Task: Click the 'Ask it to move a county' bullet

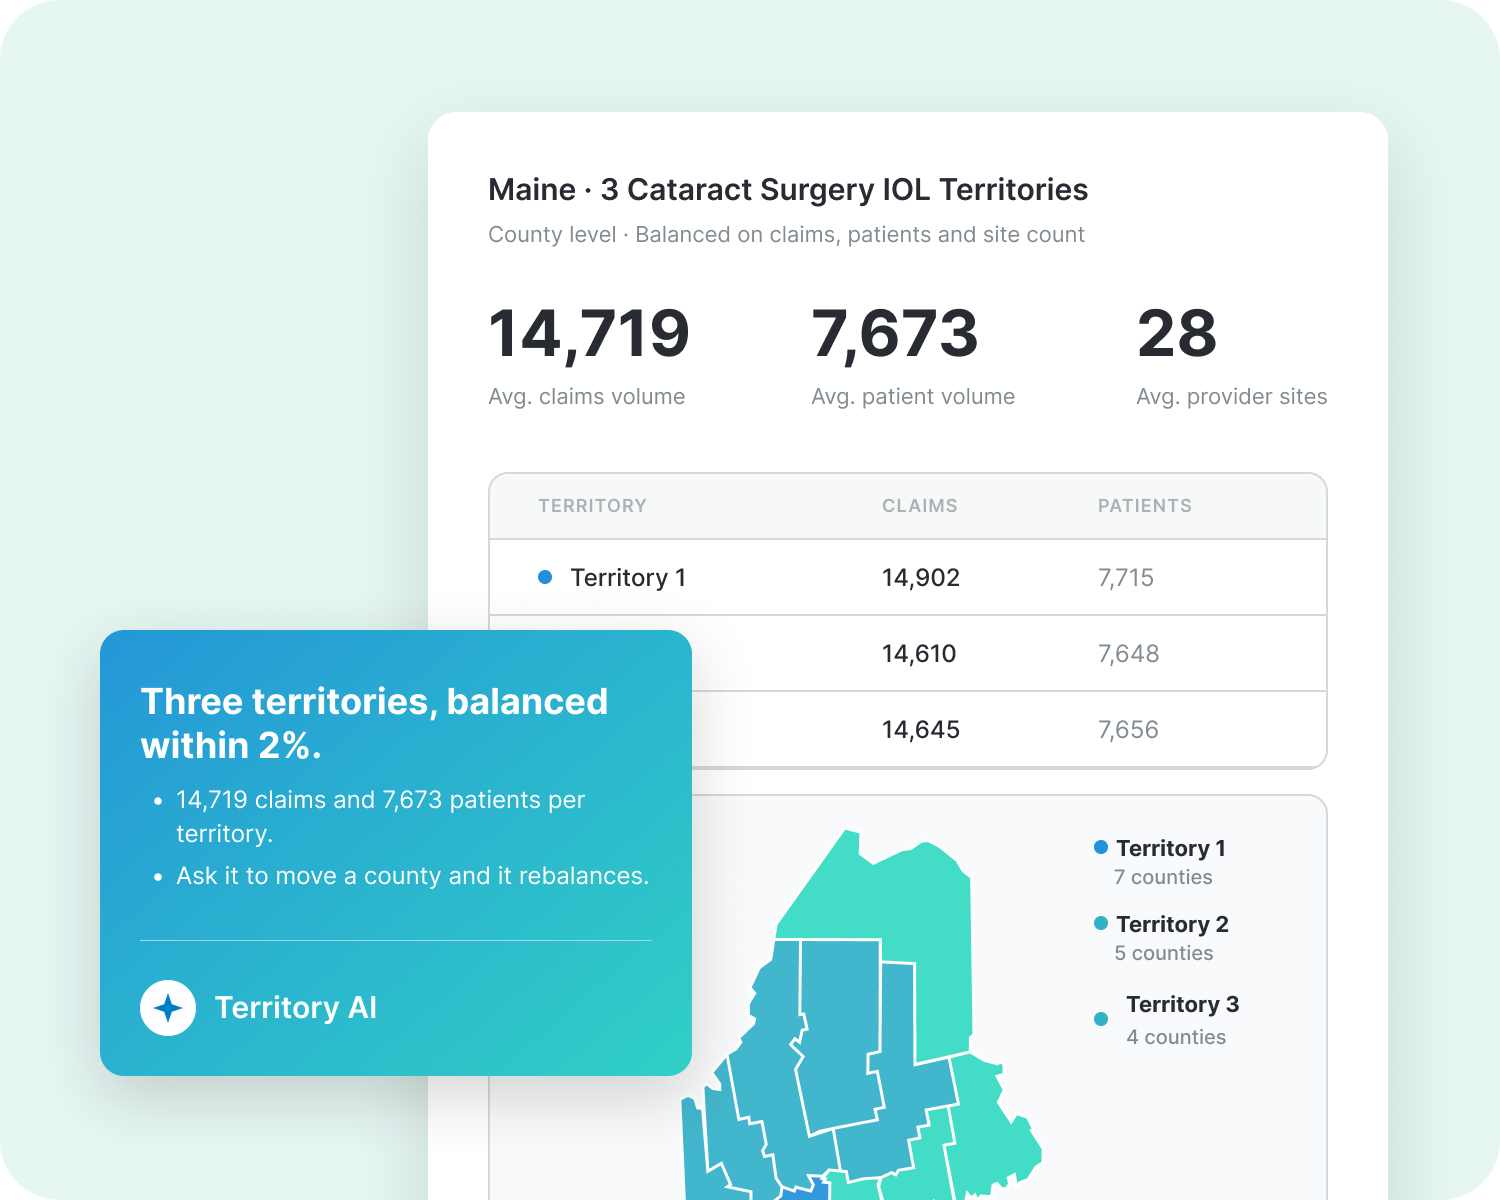Action: [413, 876]
